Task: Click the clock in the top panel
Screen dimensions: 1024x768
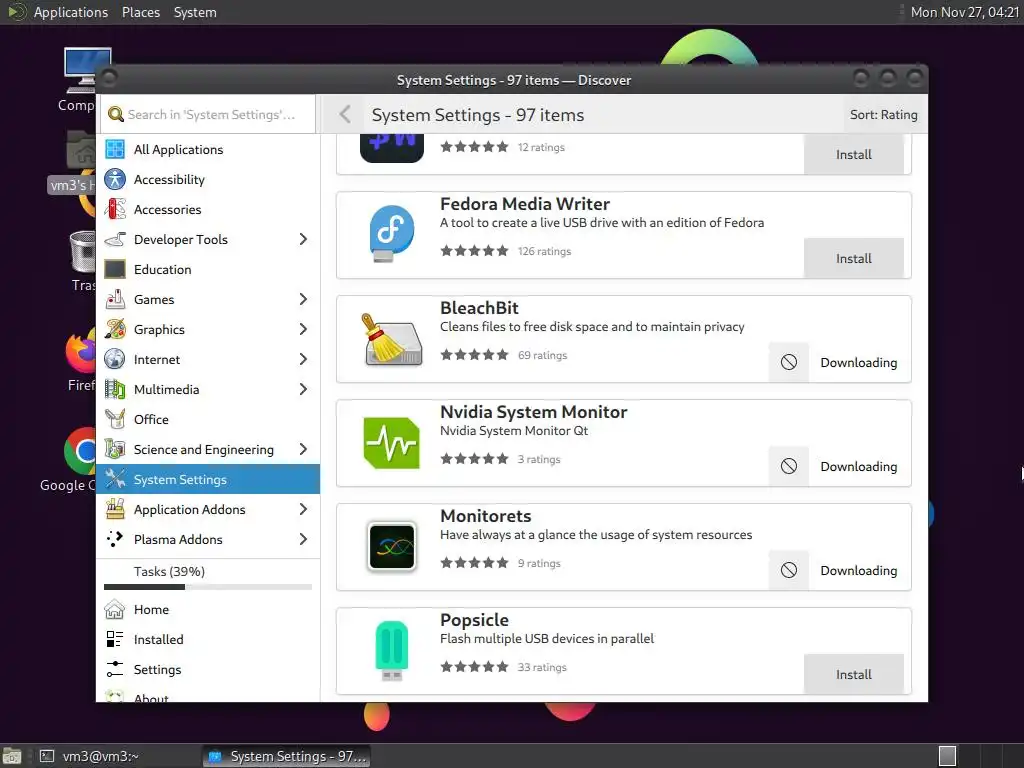Action: [x=965, y=12]
